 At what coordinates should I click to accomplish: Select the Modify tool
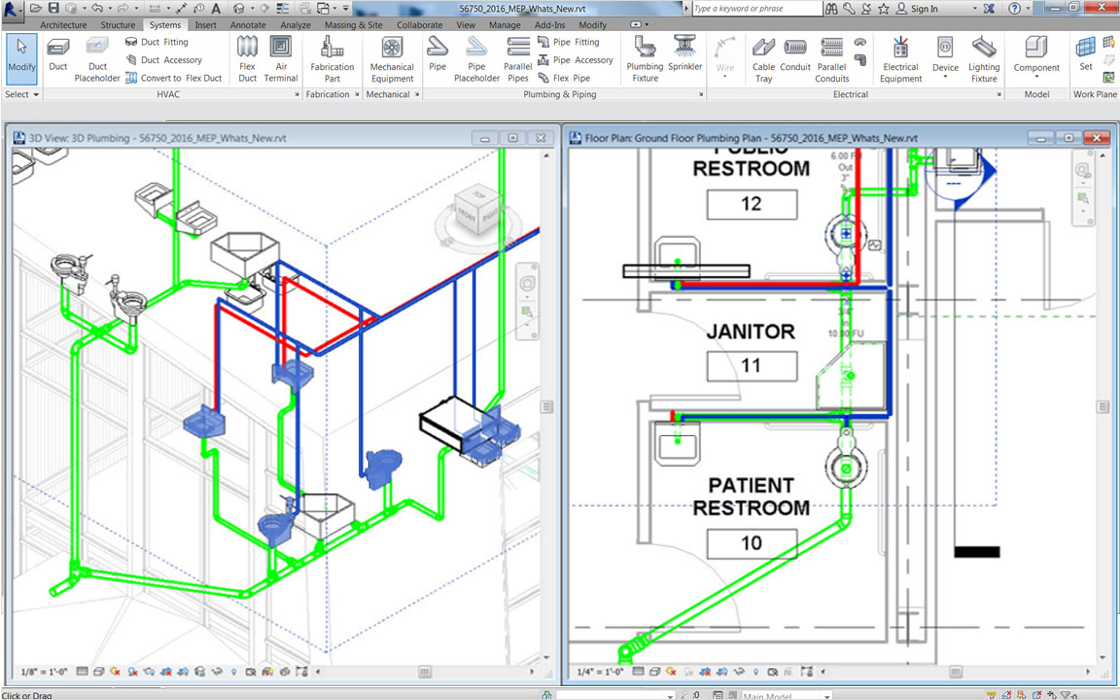point(21,58)
